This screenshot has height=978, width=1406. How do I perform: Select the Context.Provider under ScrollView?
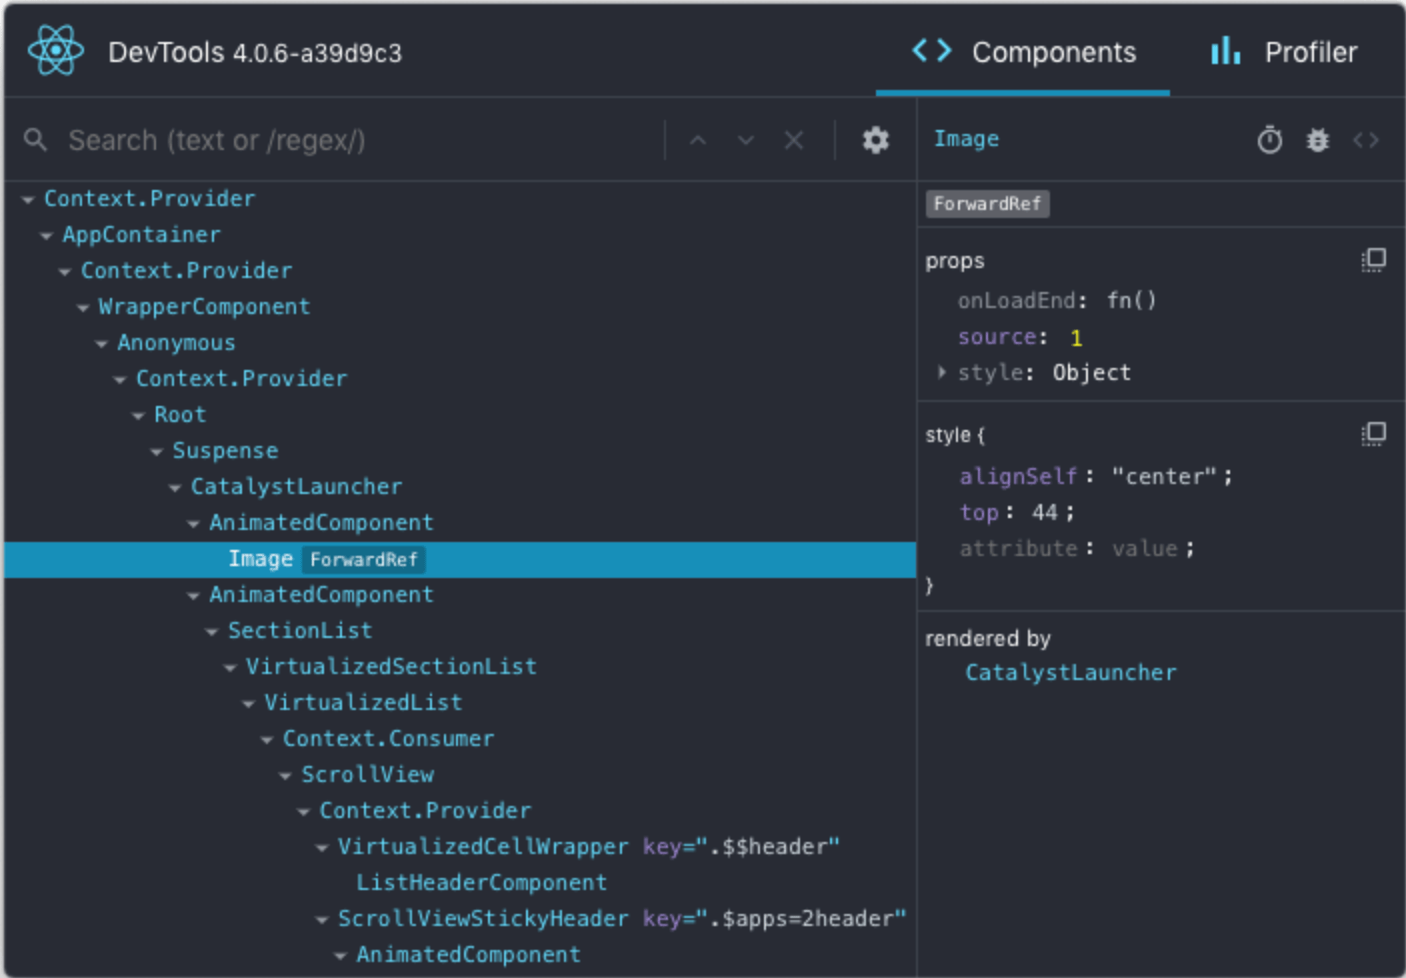tap(425, 810)
